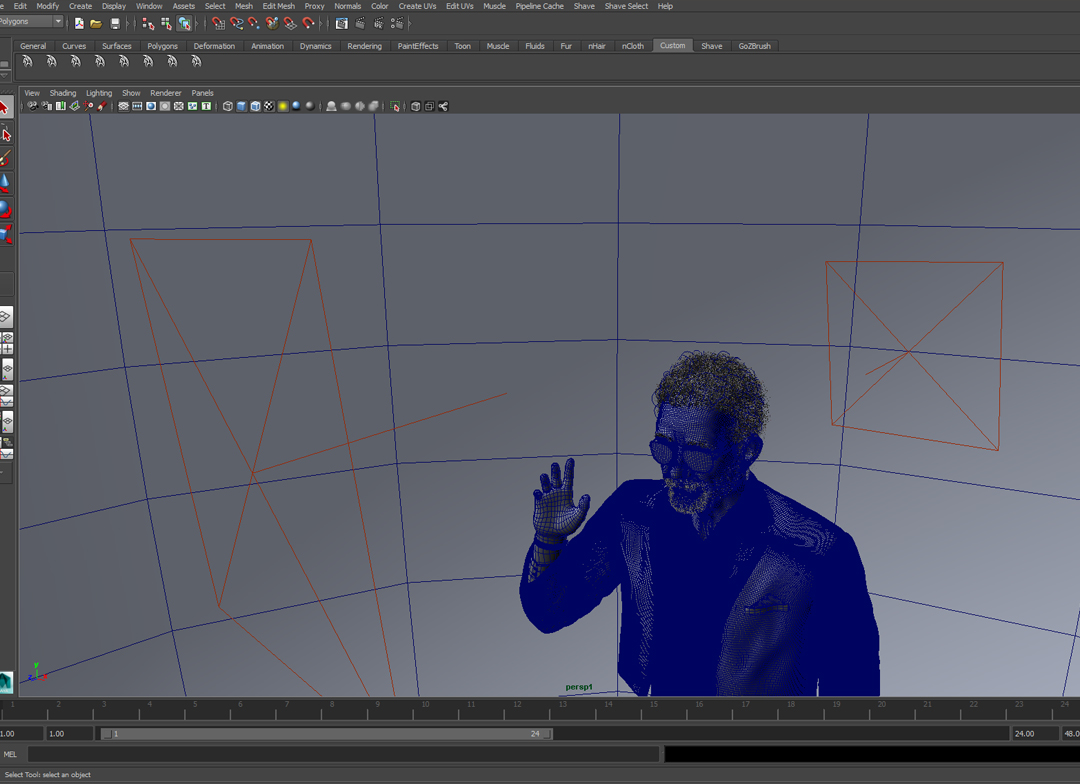The width and height of the screenshot is (1080, 784).
Task: Switch to the GoZBrush shelf tab
Action: [x=754, y=46]
